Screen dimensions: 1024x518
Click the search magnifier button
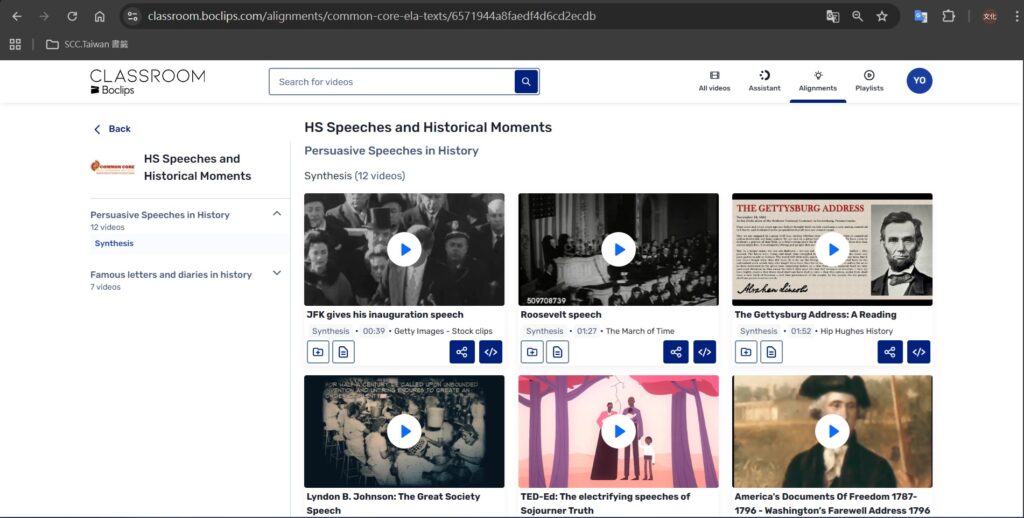coord(526,82)
